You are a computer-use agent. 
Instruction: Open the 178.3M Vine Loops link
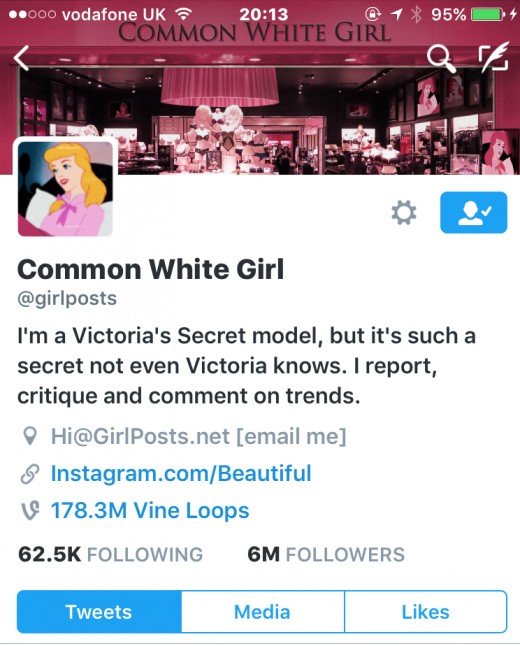[x=150, y=510]
